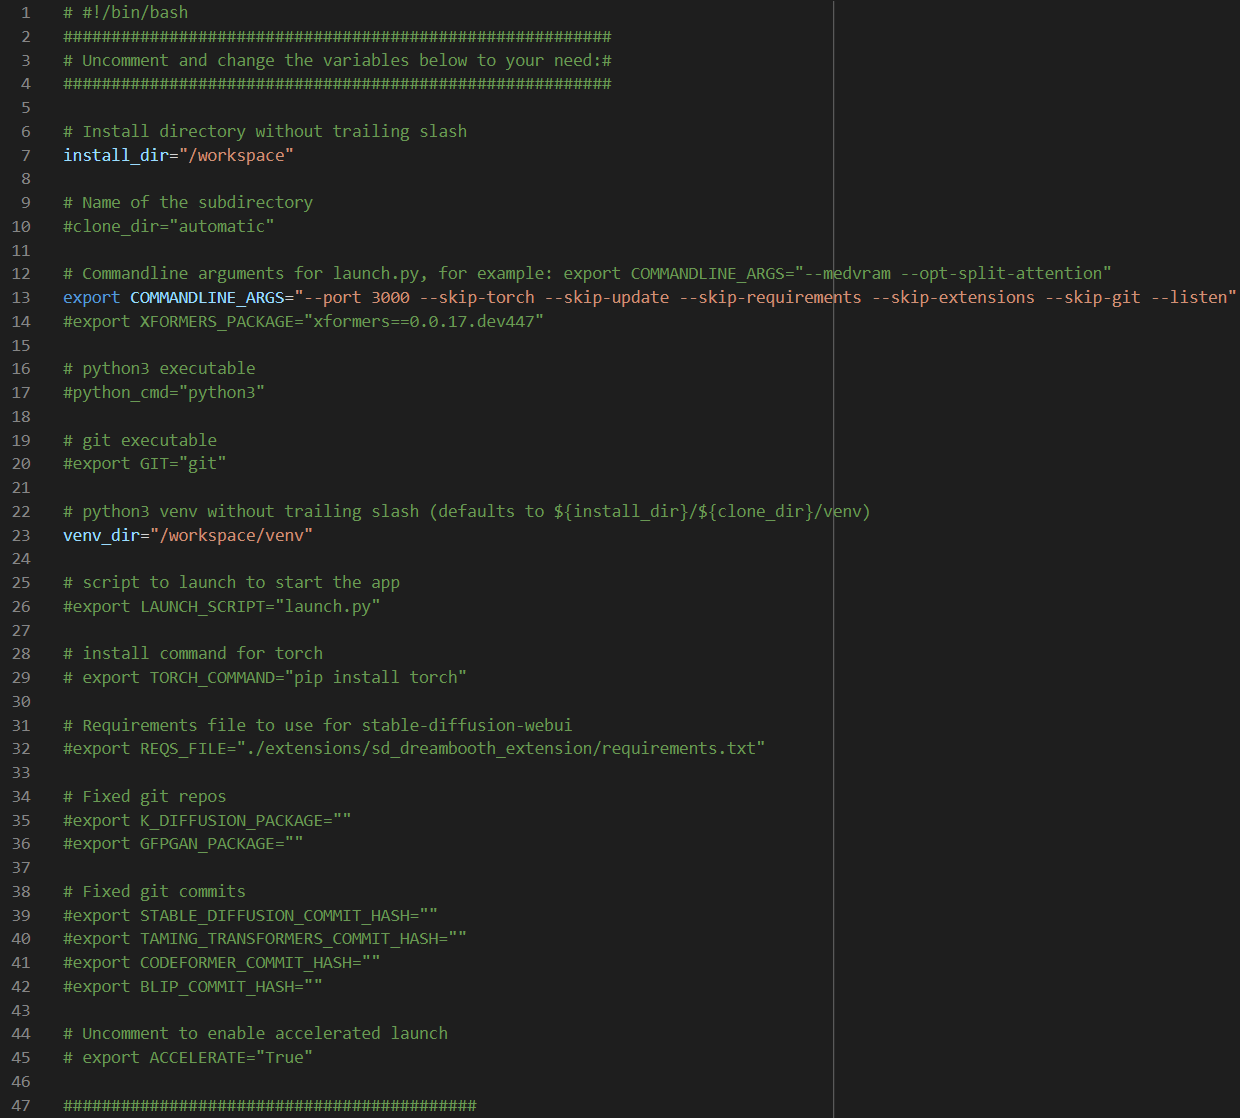
Task: Place cursor on the commented LAUNCH_SCRIPT line
Action: 221,606
